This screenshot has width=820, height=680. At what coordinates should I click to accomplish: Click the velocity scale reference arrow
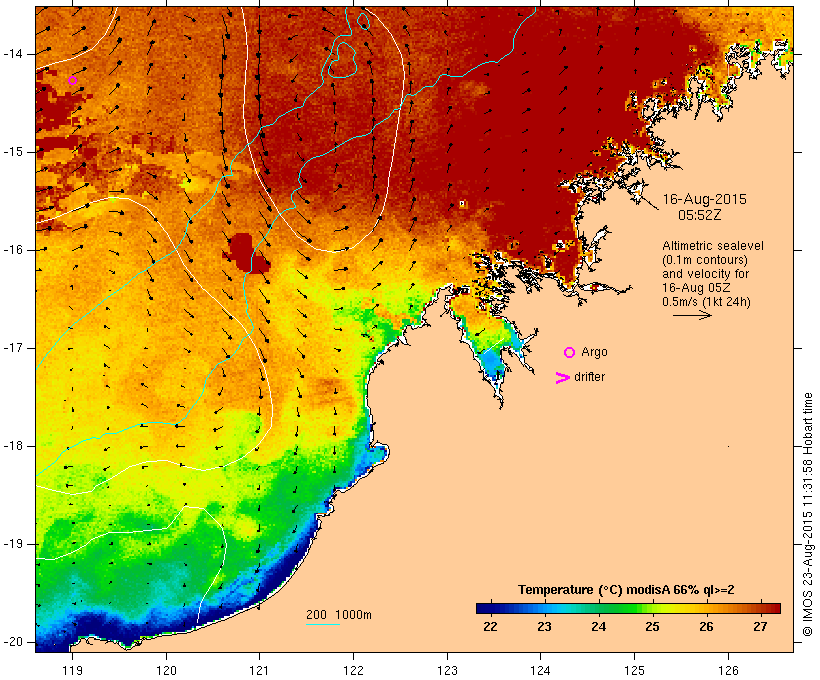click(x=692, y=315)
